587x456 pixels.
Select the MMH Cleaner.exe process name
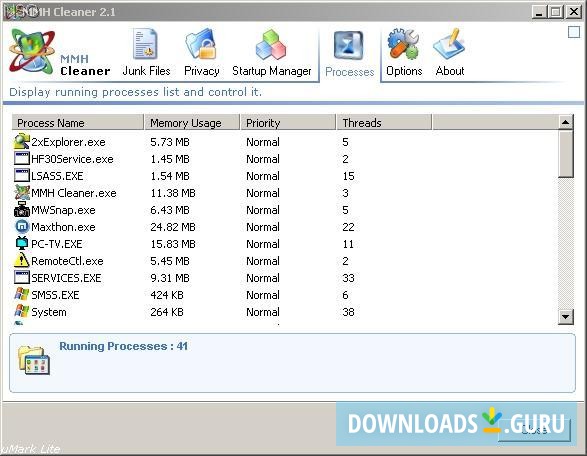click(x=74, y=193)
